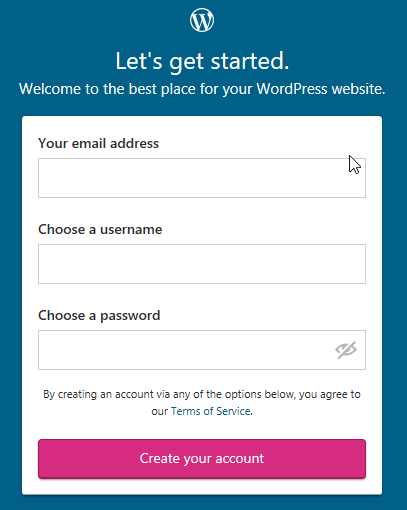Select the white W logo icon
Image resolution: width=407 pixels, height=510 pixels.
202,20
